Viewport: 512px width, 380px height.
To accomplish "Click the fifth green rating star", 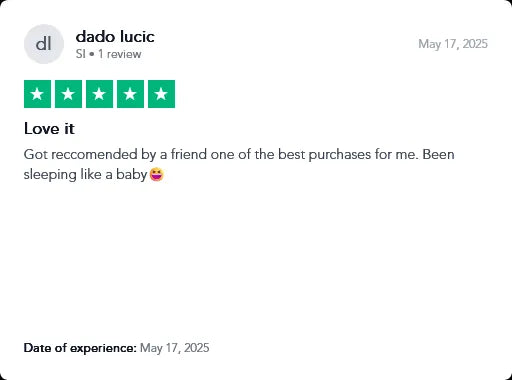I will [x=161, y=94].
